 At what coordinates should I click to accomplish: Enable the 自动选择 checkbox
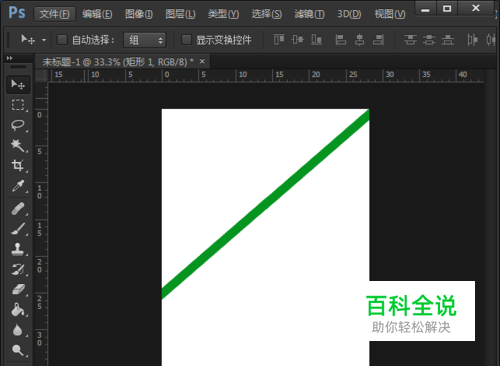tap(62, 40)
